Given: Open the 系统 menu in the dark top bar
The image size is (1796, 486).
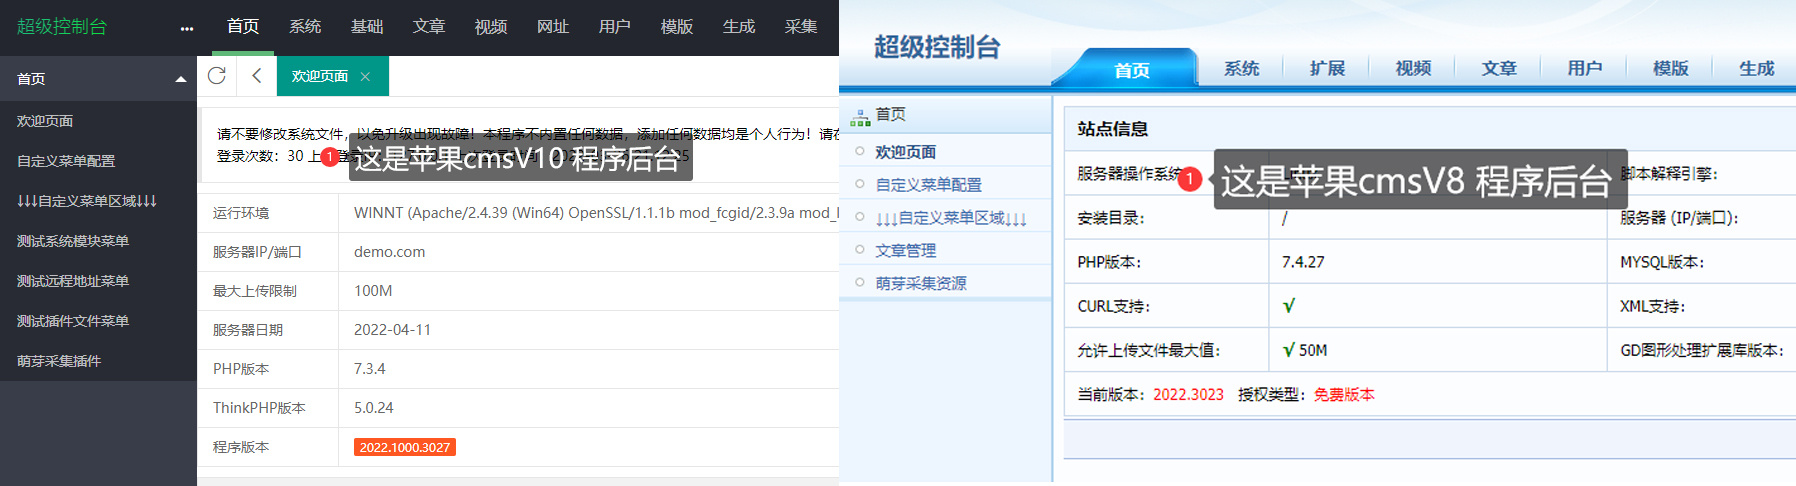Looking at the screenshot, I should [305, 27].
